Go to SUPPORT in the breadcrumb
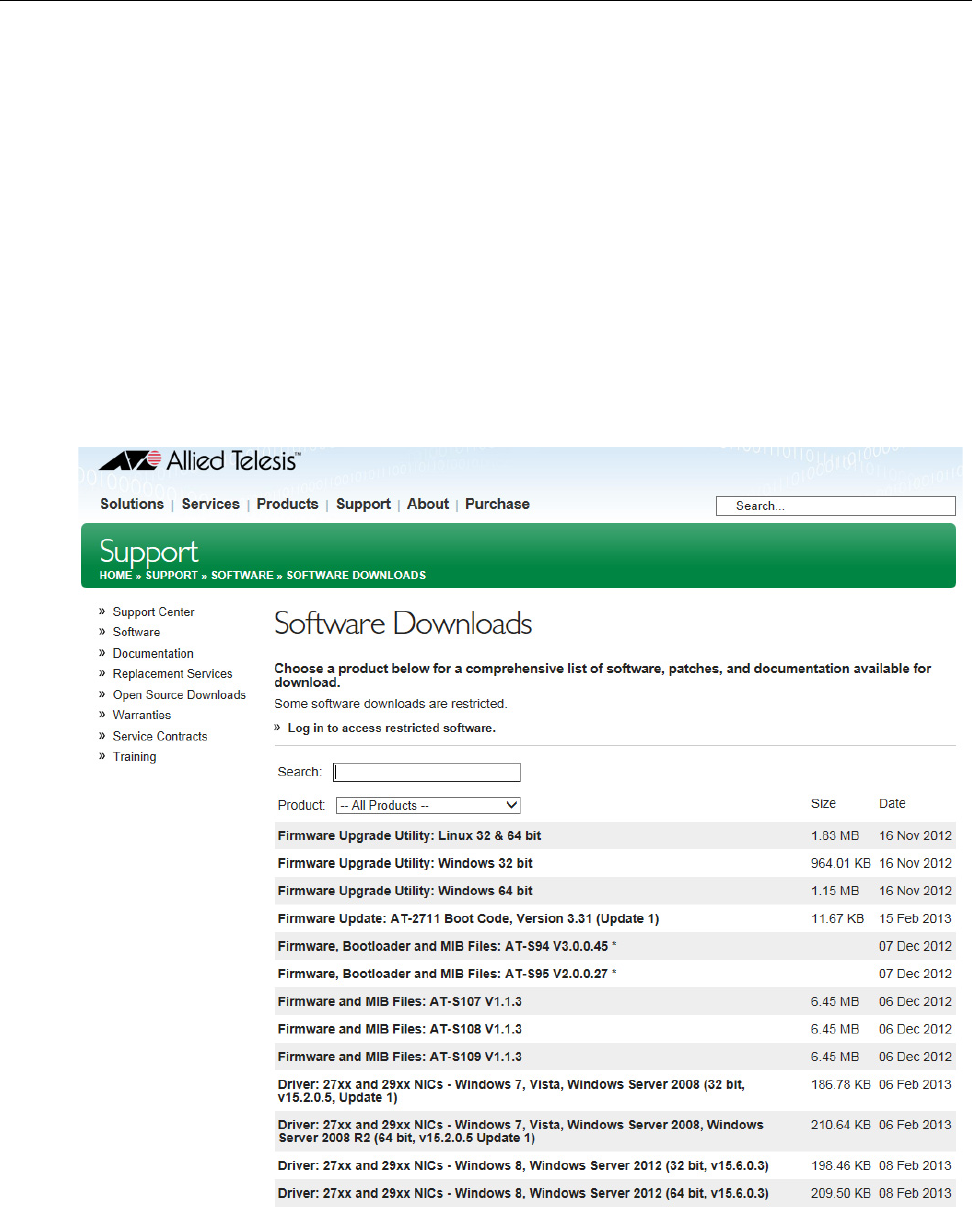The image size is (972, 1209). [x=172, y=576]
